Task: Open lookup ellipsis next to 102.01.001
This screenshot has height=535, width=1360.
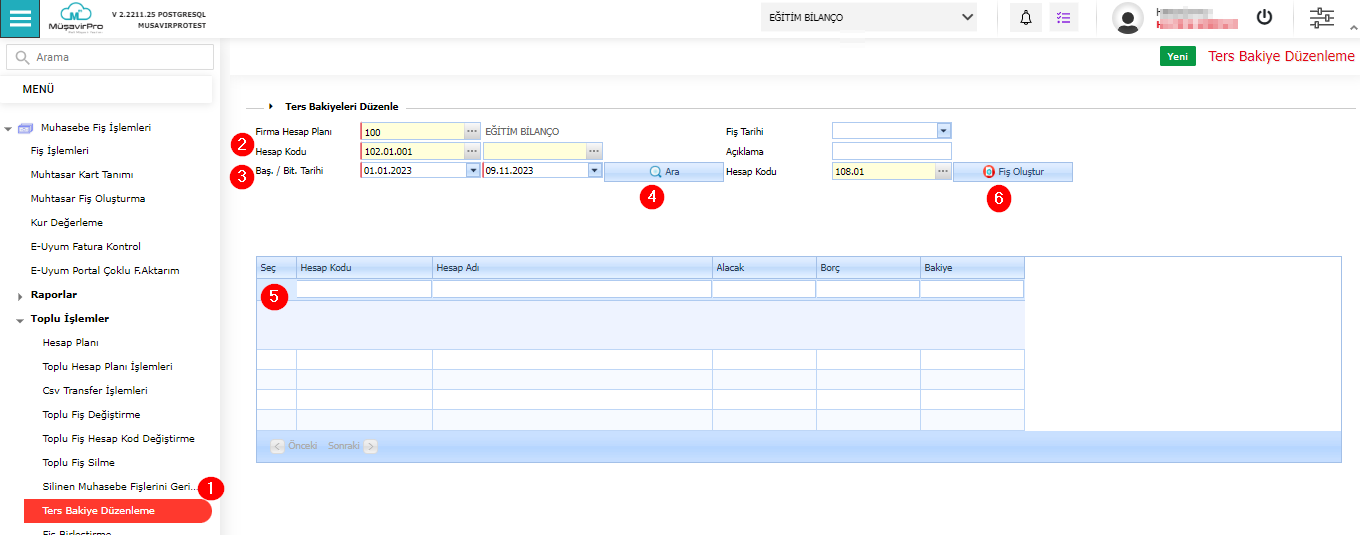Action: point(472,151)
